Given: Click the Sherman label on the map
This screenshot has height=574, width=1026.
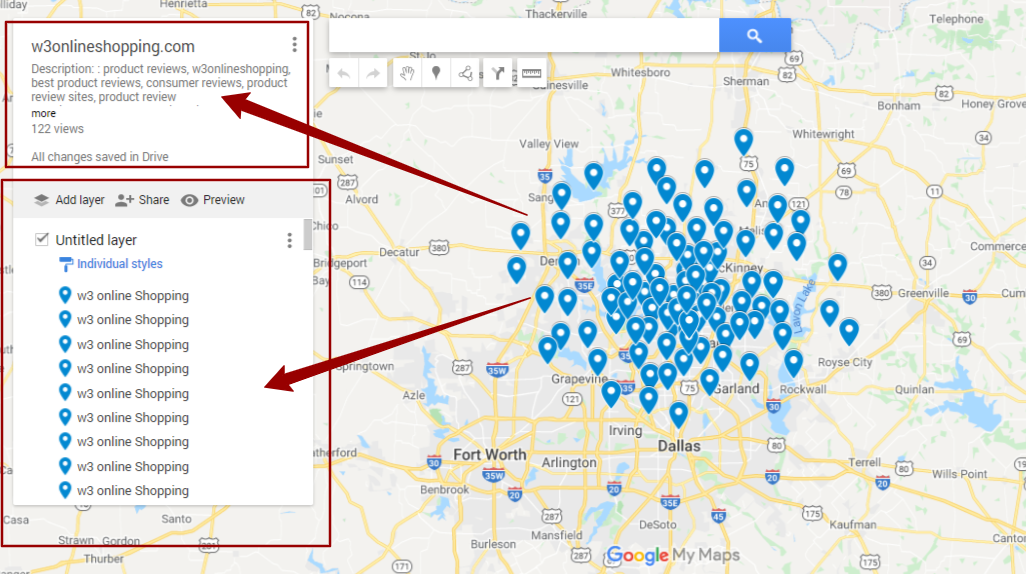Looking at the screenshot, I should (746, 81).
